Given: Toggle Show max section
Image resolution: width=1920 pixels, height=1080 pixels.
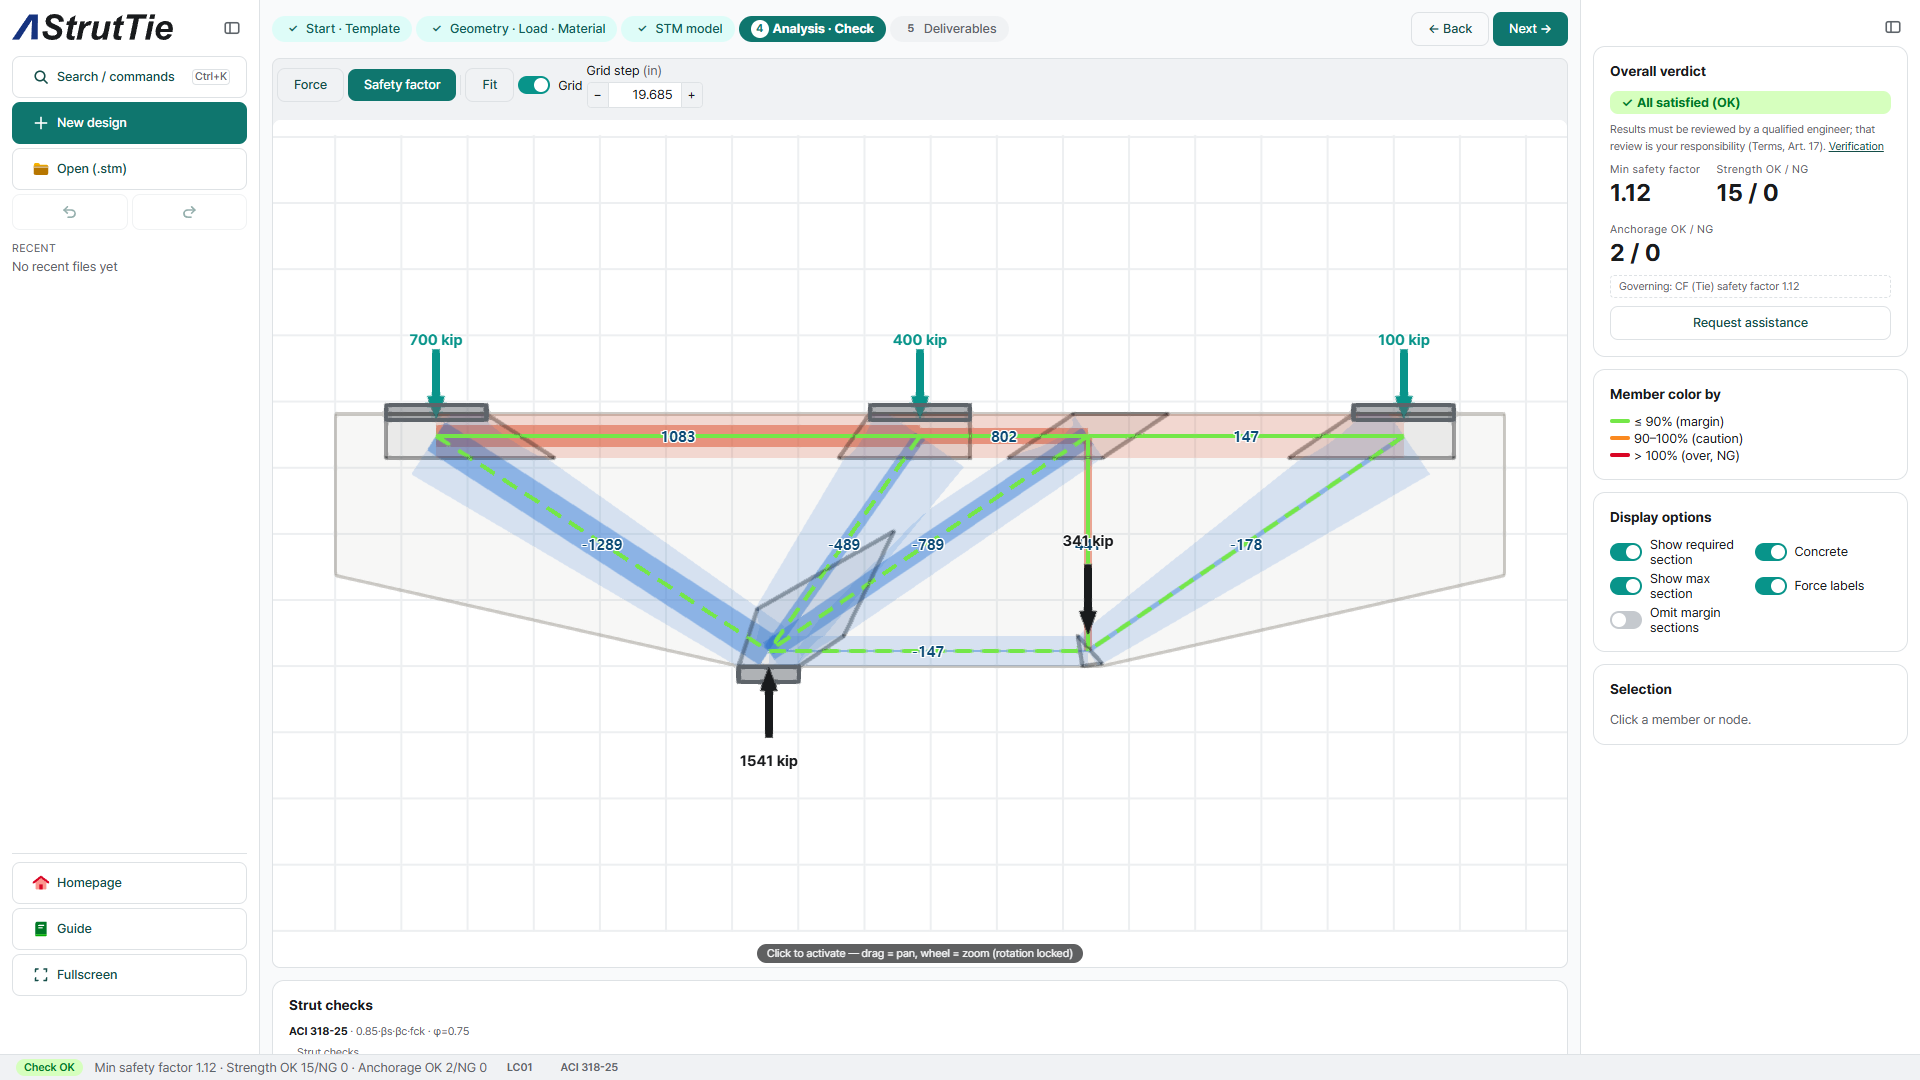Looking at the screenshot, I should click(1626, 586).
